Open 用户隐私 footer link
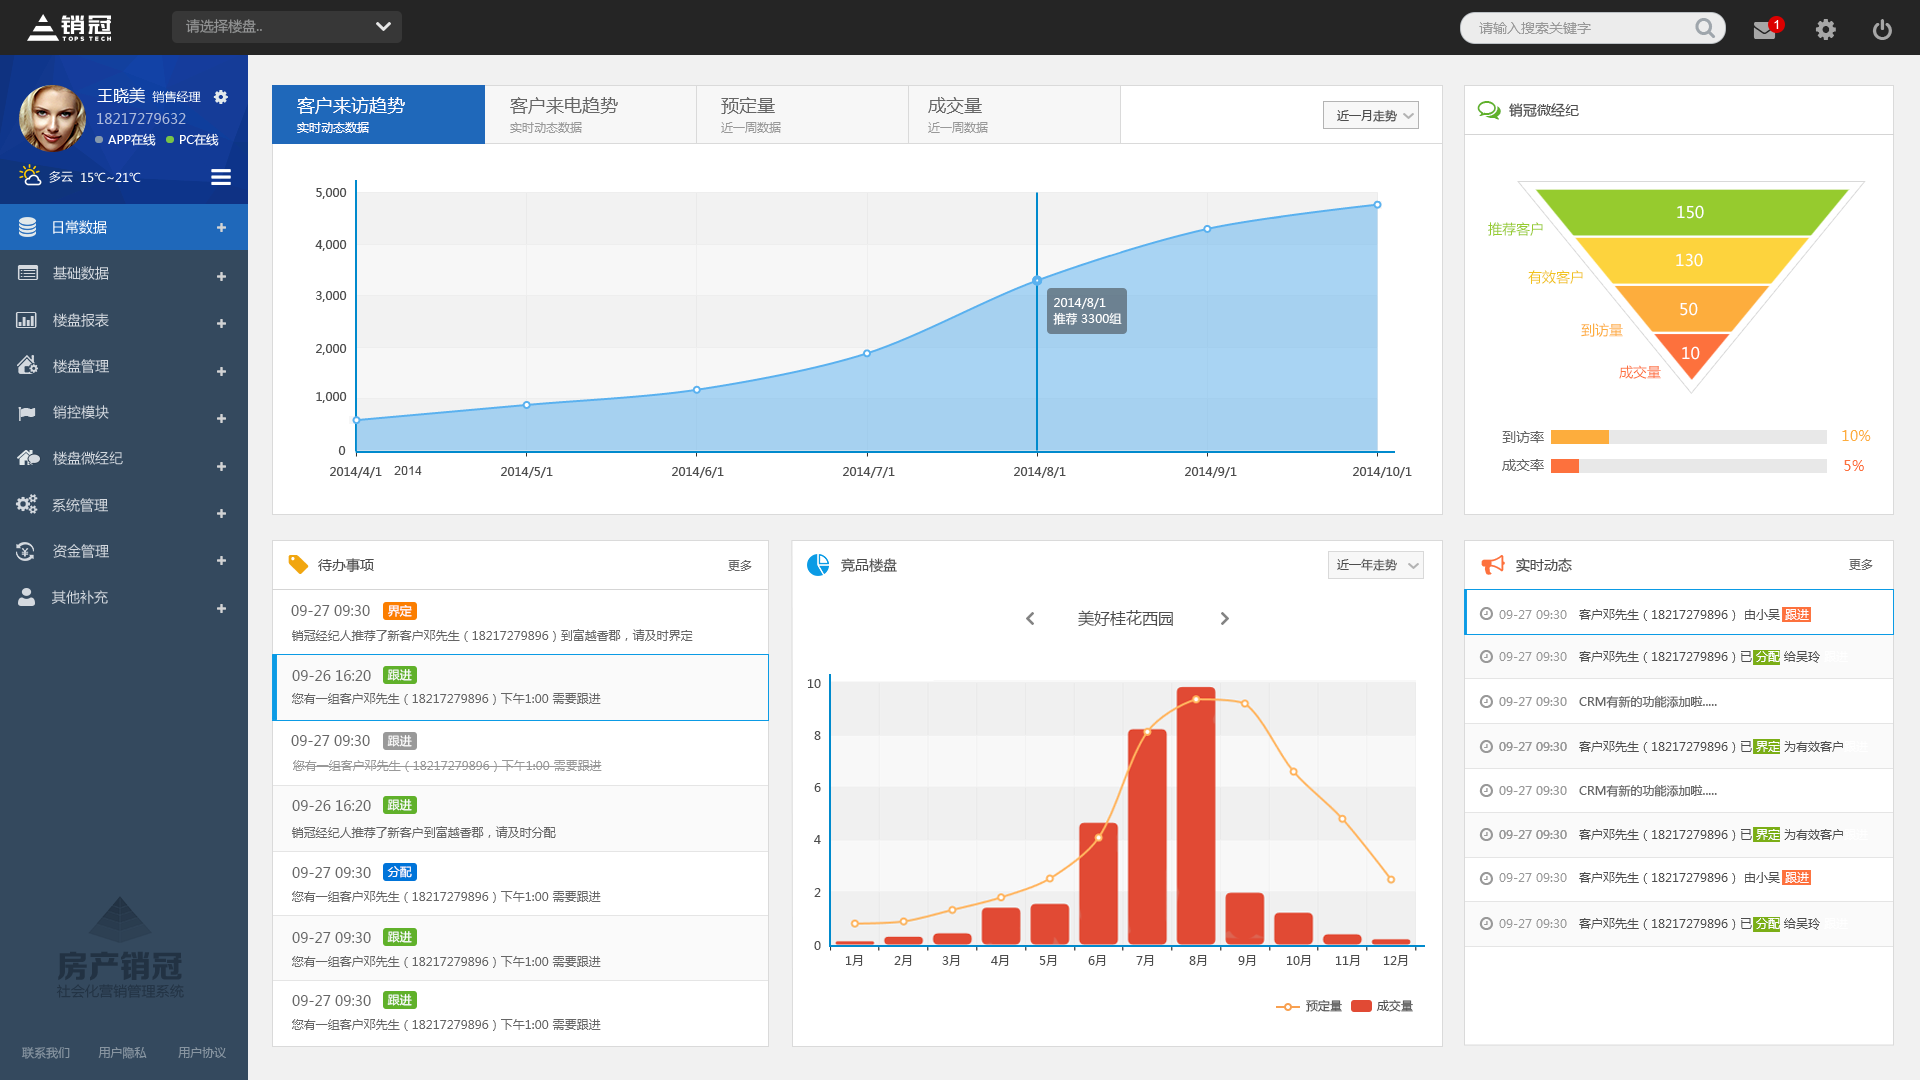Viewport: 1920px width, 1080px height. pyautogui.click(x=122, y=1053)
